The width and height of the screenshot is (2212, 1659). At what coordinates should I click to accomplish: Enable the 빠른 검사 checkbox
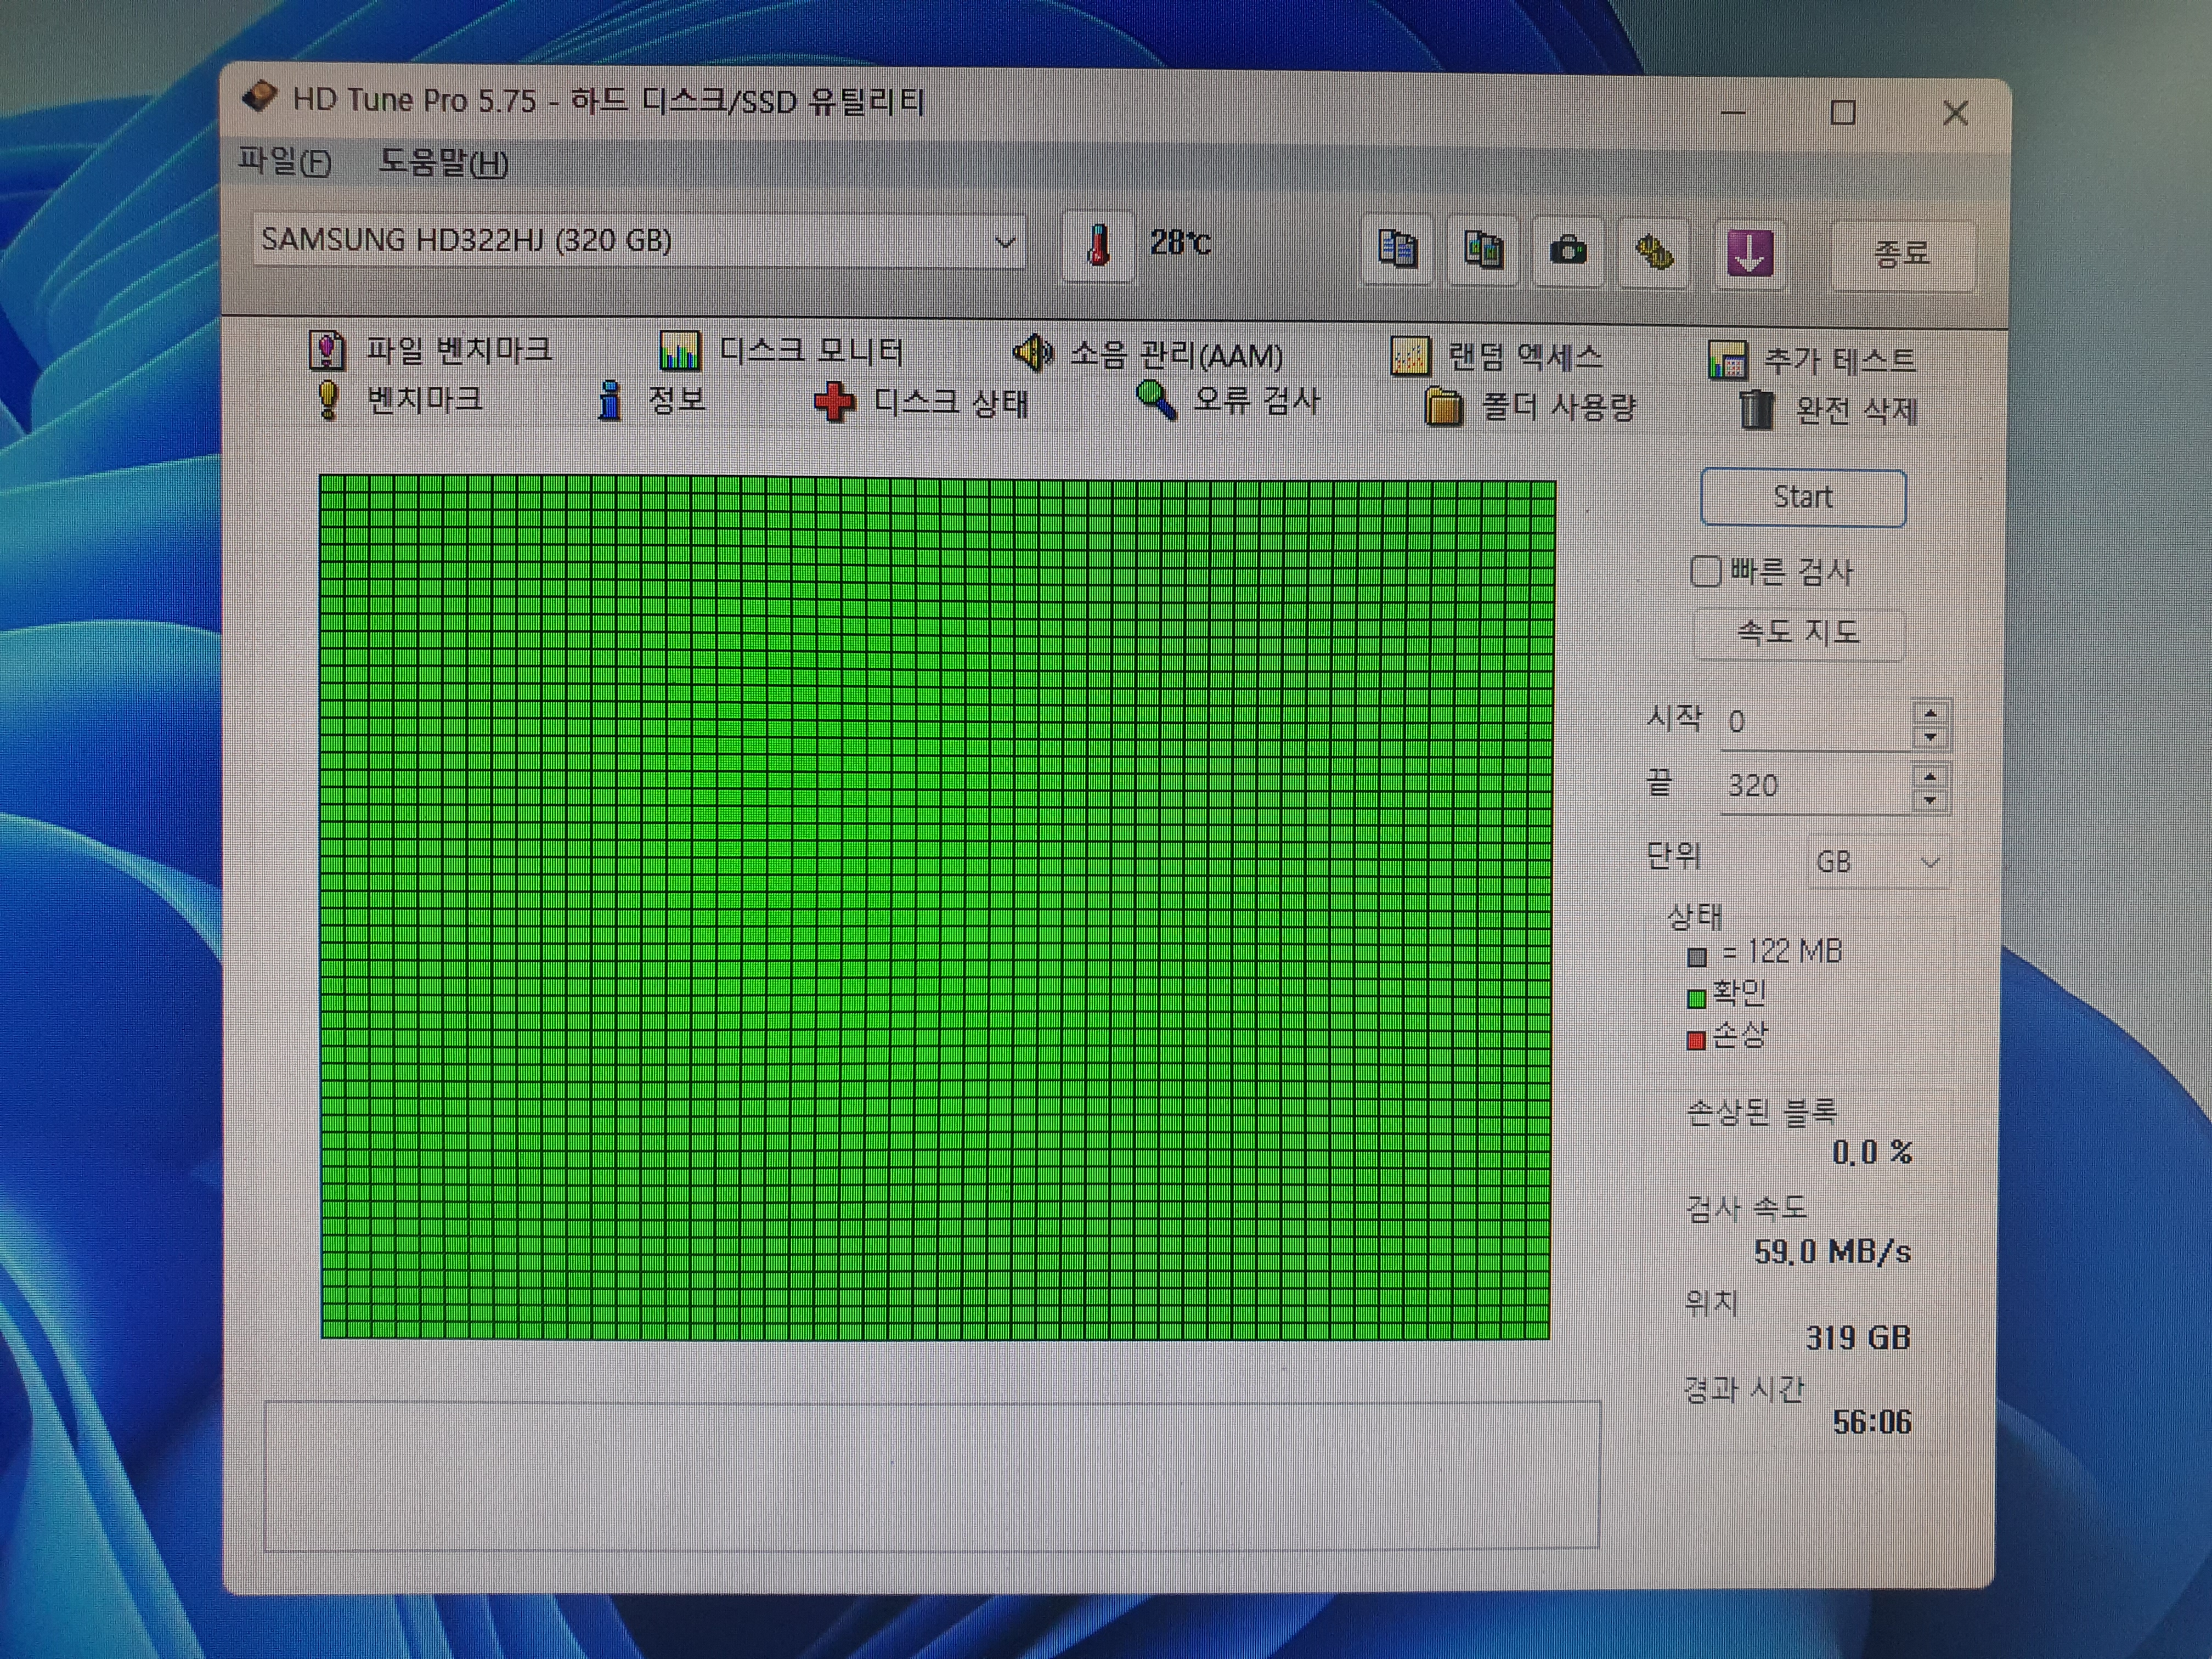click(1705, 571)
